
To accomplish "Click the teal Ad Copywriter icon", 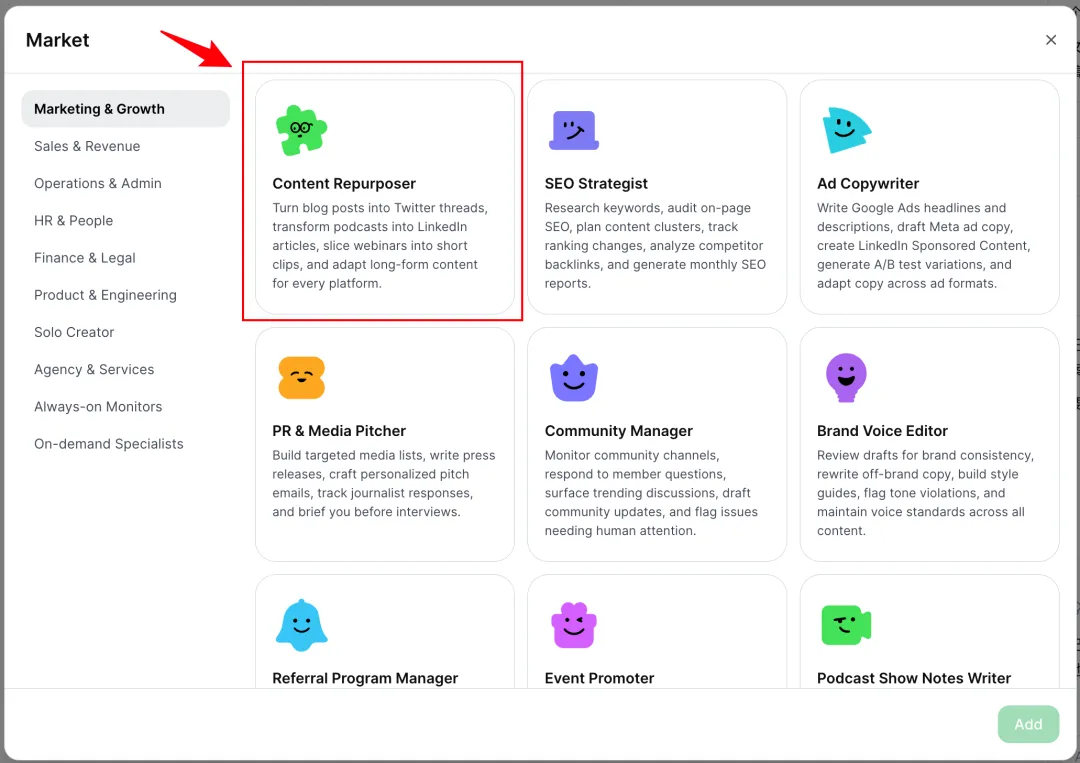I will (x=846, y=131).
